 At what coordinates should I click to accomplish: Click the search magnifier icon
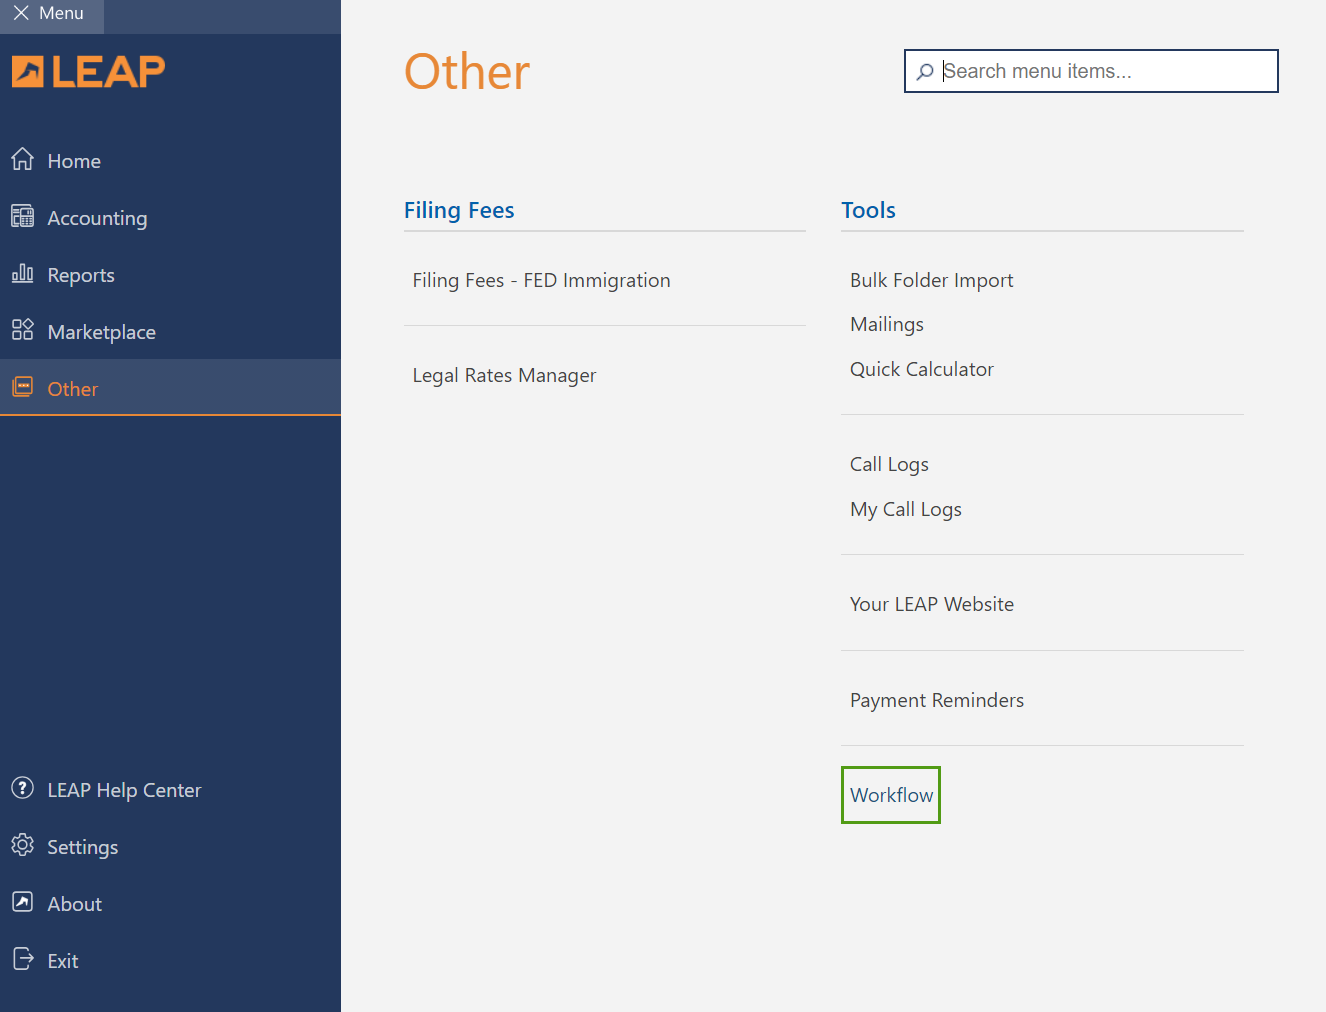(925, 72)
